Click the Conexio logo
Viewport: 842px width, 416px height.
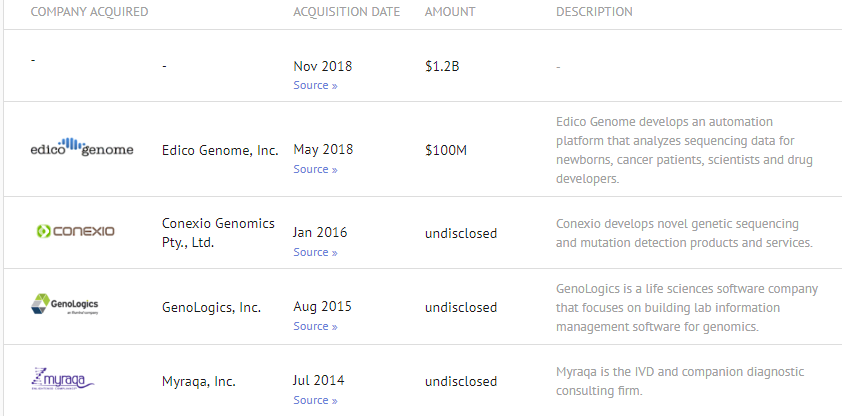pos(75,231)
